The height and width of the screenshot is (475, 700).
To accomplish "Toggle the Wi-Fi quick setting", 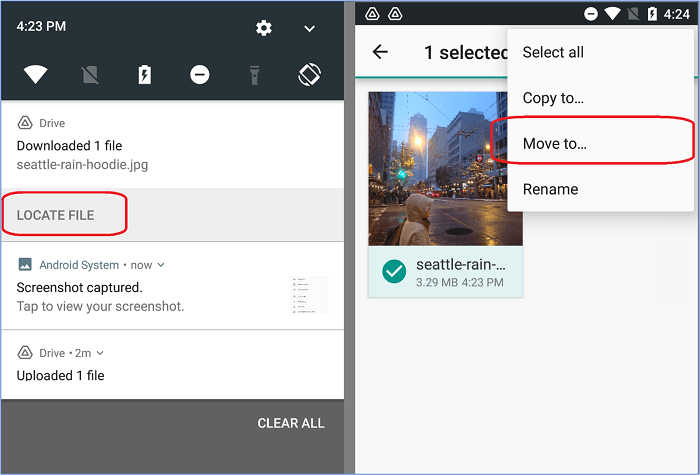I will [x=36, y=75].
